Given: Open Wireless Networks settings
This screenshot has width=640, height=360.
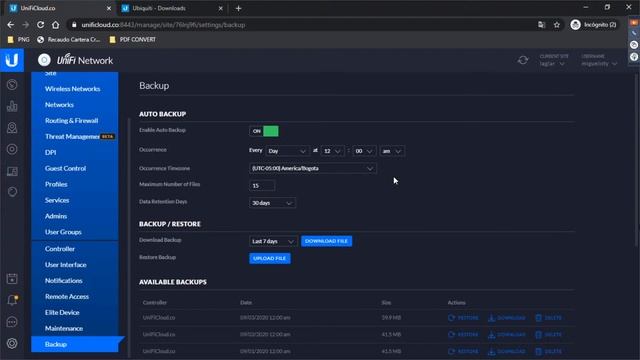Looking at the screenshot, I should click(73, 89).
